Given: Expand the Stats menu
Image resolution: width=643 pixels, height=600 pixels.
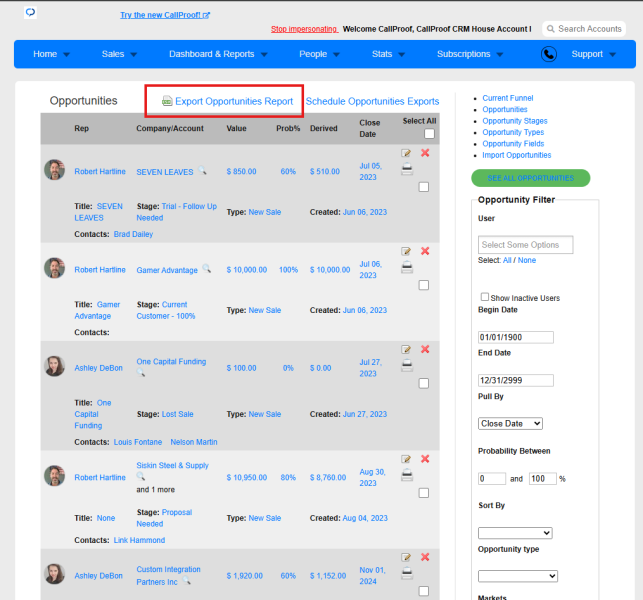Looking at the screenshot, I should pos(388,54).
